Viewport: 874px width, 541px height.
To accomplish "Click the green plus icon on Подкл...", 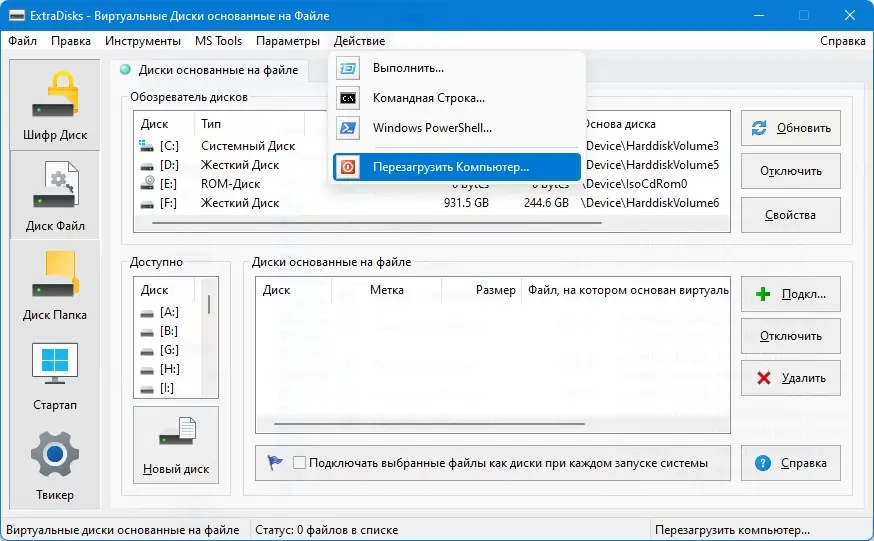I will pyautogui.click(x=763, y=294).
